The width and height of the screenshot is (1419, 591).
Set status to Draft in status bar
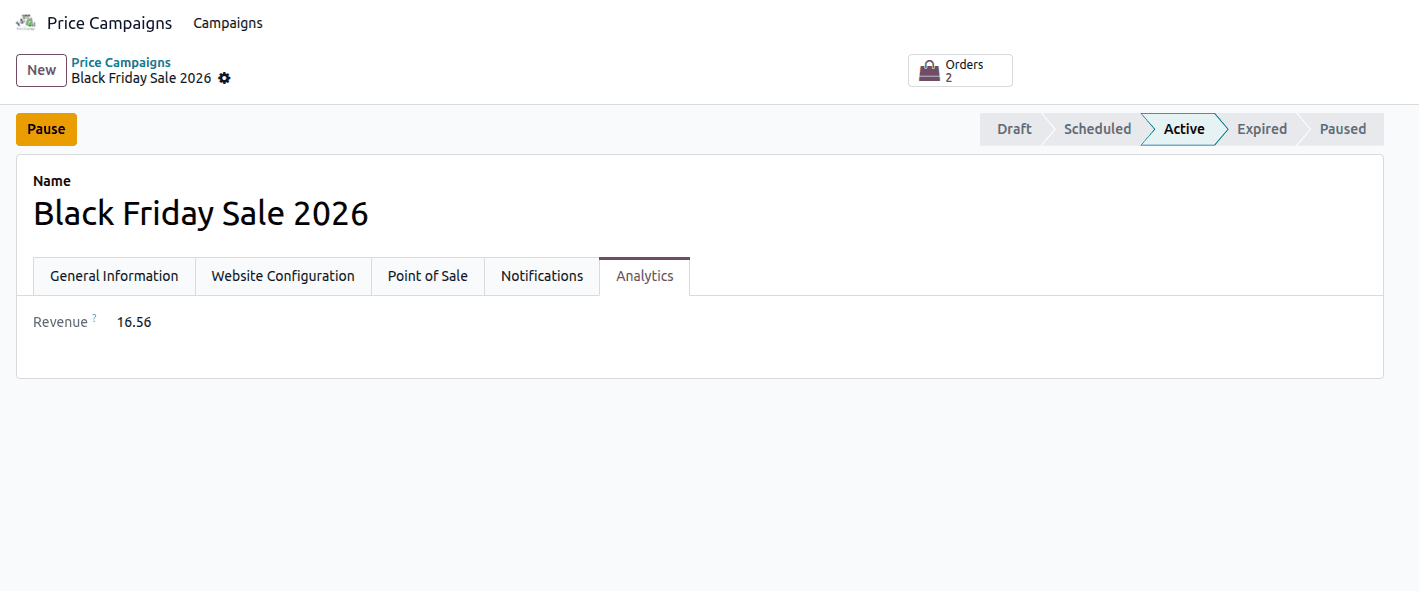tap(1014, 129)
